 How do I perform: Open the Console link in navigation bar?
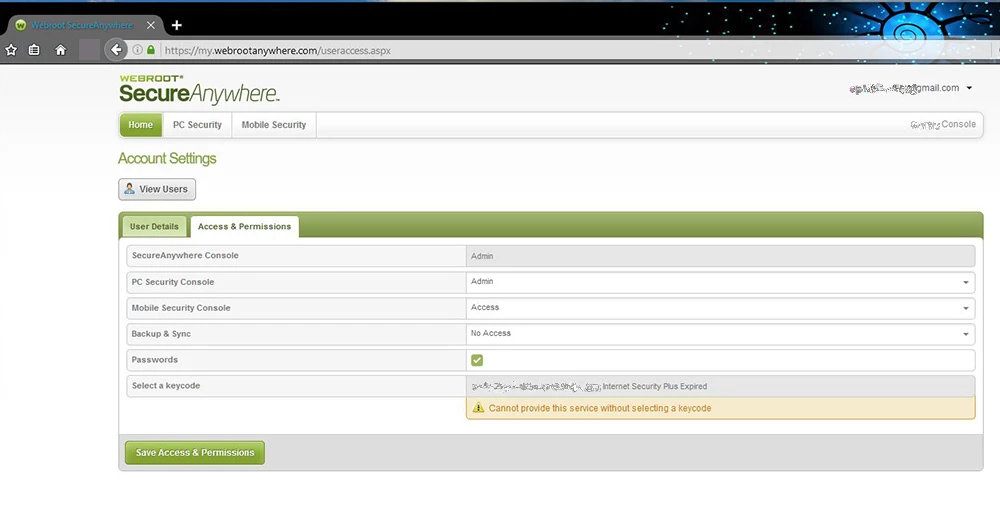click(943, 124)
